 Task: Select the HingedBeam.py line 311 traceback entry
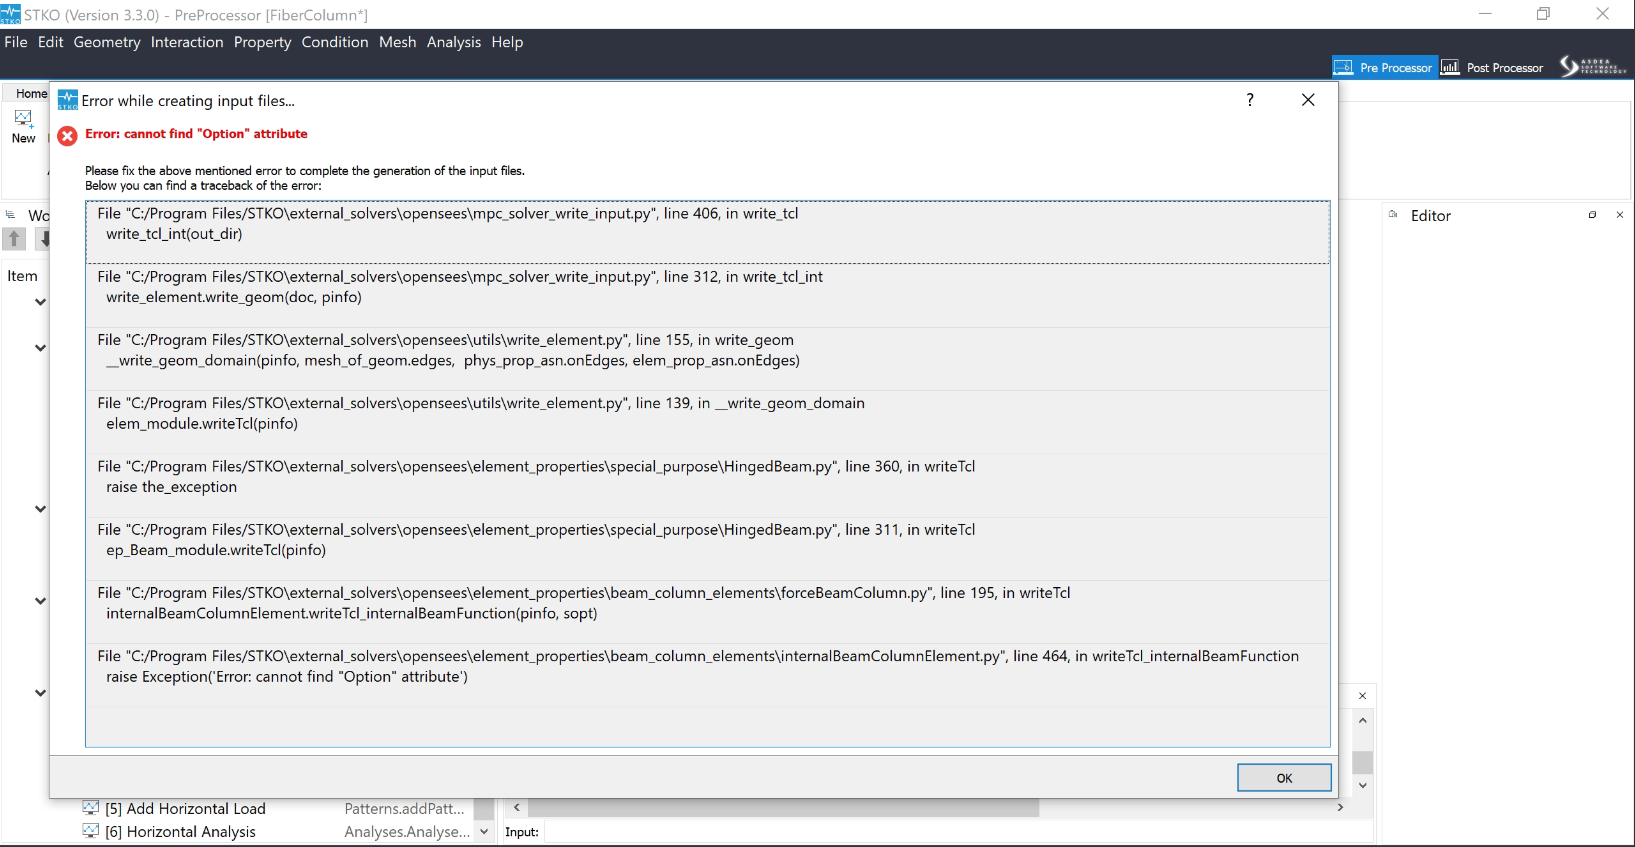pos(708,547)
